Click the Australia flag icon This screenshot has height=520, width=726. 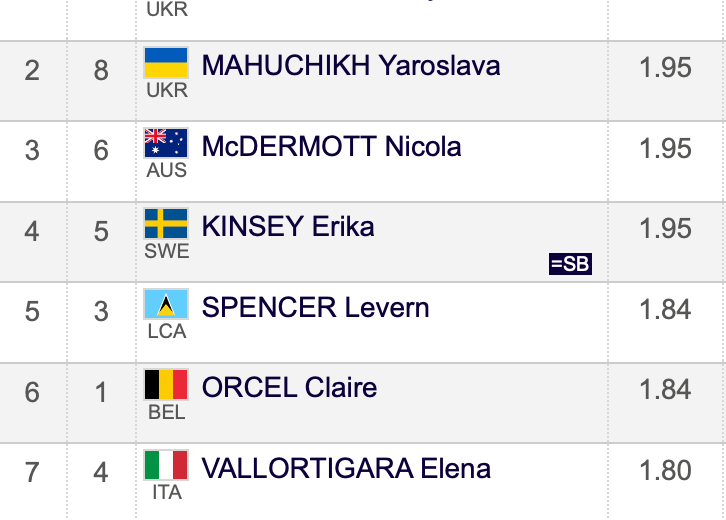pos(166,143)
